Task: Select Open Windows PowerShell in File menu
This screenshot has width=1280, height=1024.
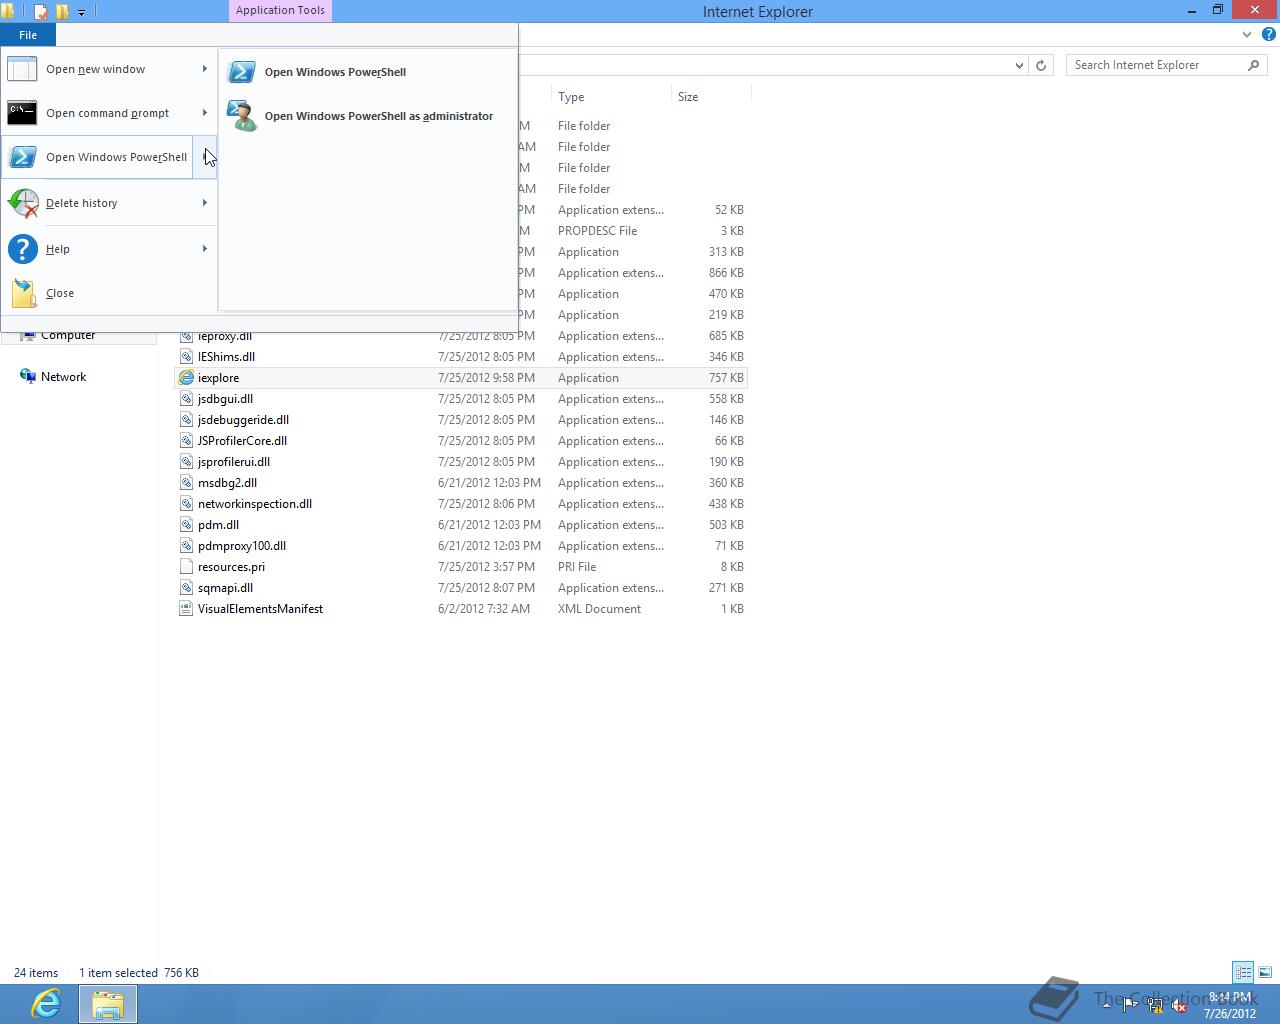Action: point(97,157)
